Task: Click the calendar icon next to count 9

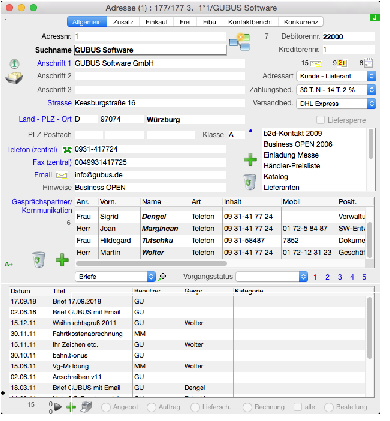Action: point(342,63)
